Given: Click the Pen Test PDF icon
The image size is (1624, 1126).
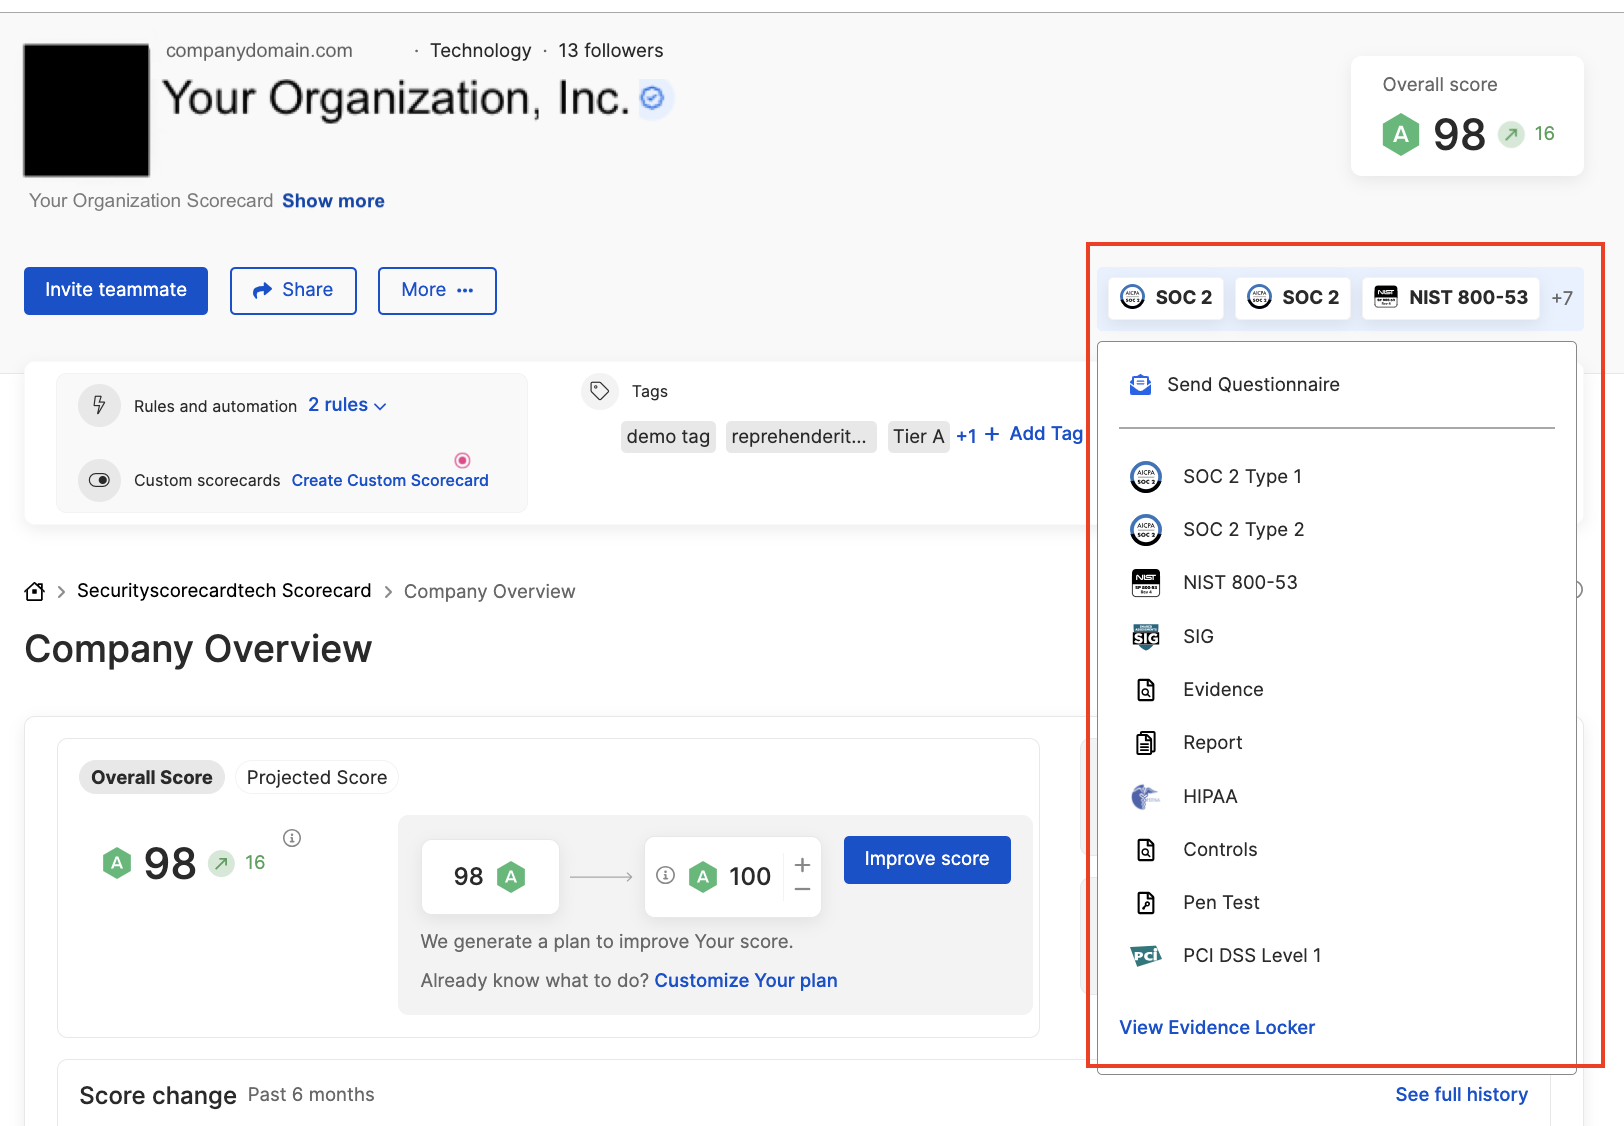Looking at the screenshot, I should tap(1146, 903).
